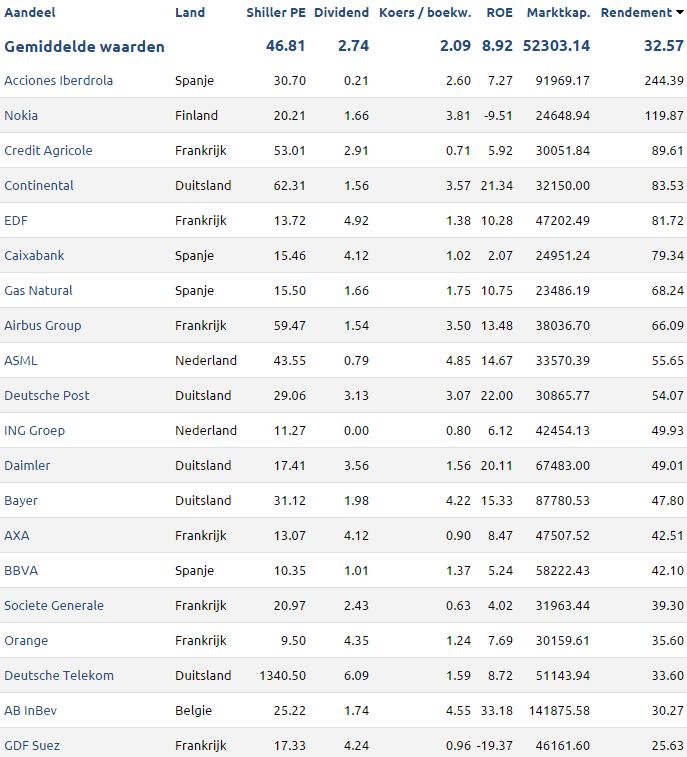The height and width of the screenshot is (757, 687).
Task: Sort by Koers / boekw. column
Action: 425,13
